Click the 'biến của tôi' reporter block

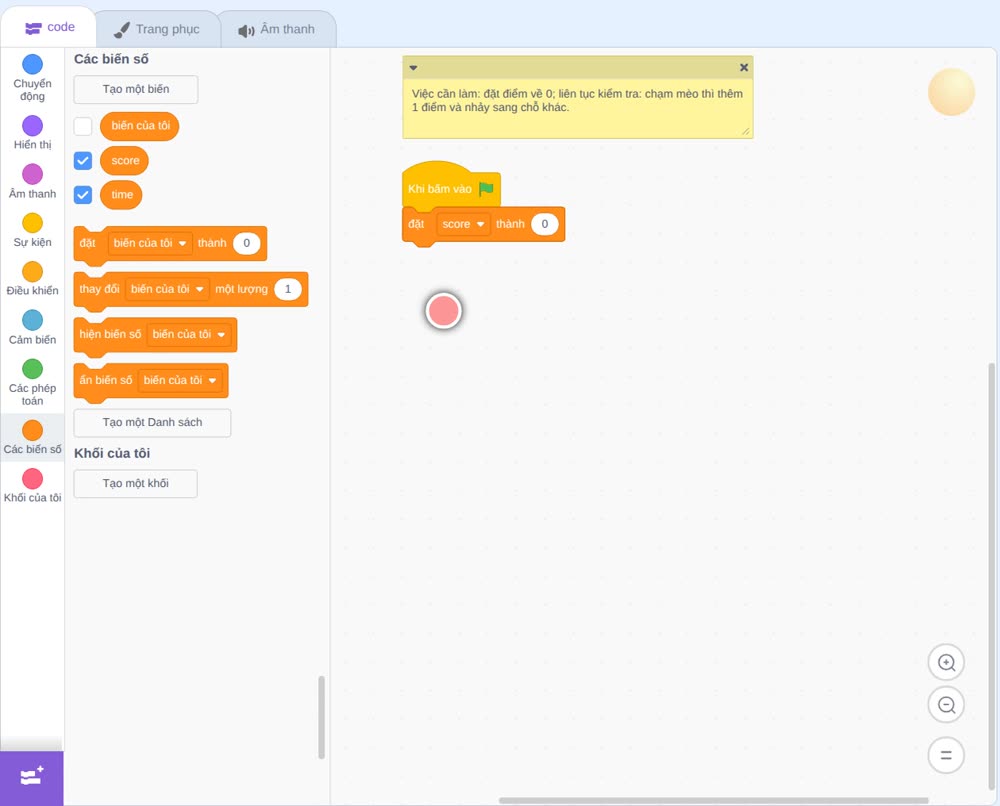(140, 126)
